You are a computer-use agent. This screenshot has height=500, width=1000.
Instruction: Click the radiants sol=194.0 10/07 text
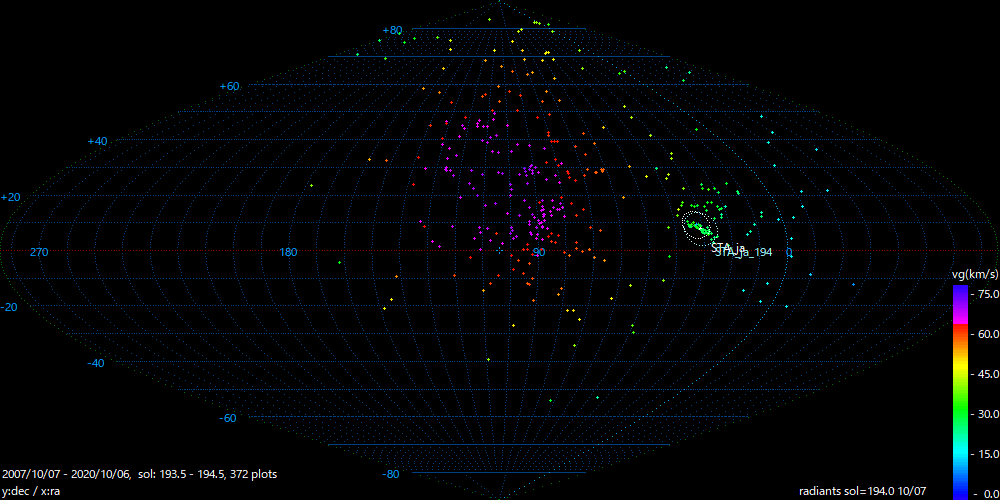pyautogui.click(x=863, y=491)
